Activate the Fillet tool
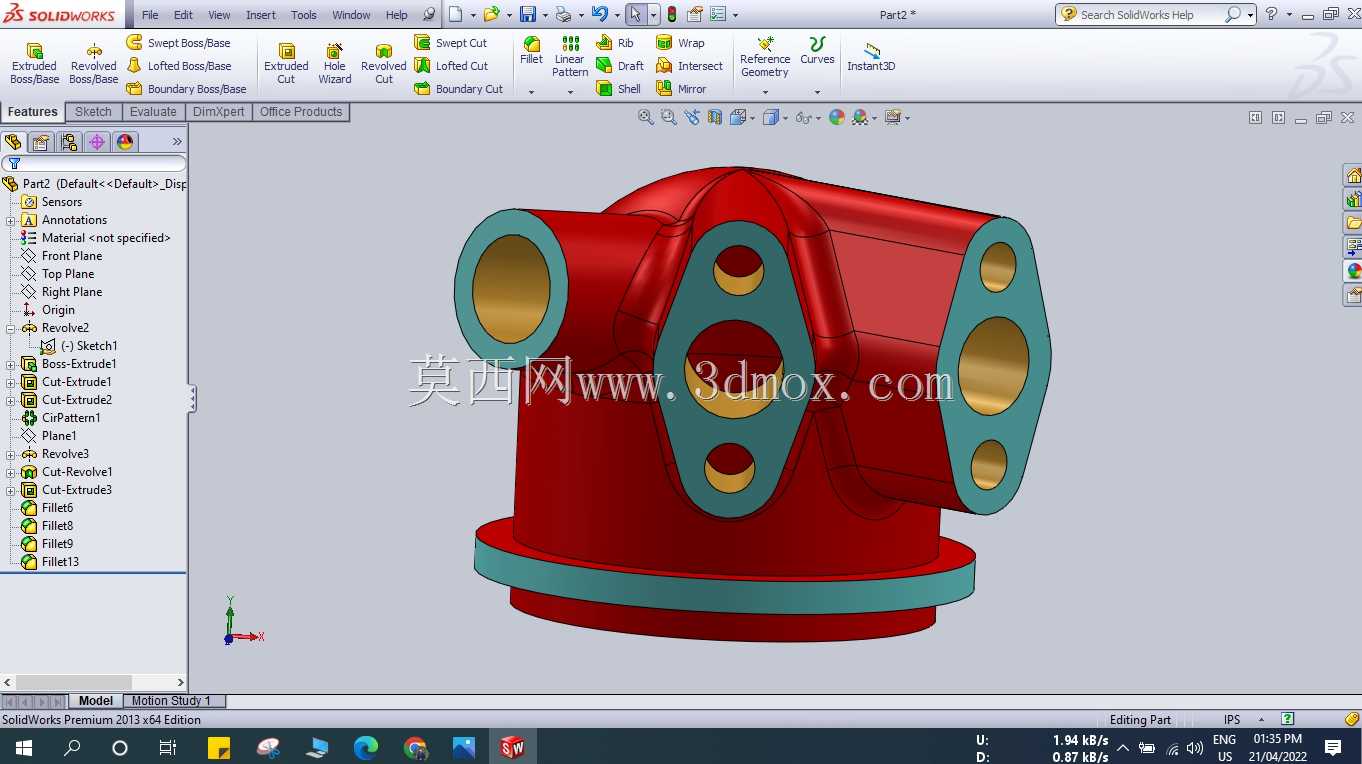The image size is (1362, 764). point(532,51)
